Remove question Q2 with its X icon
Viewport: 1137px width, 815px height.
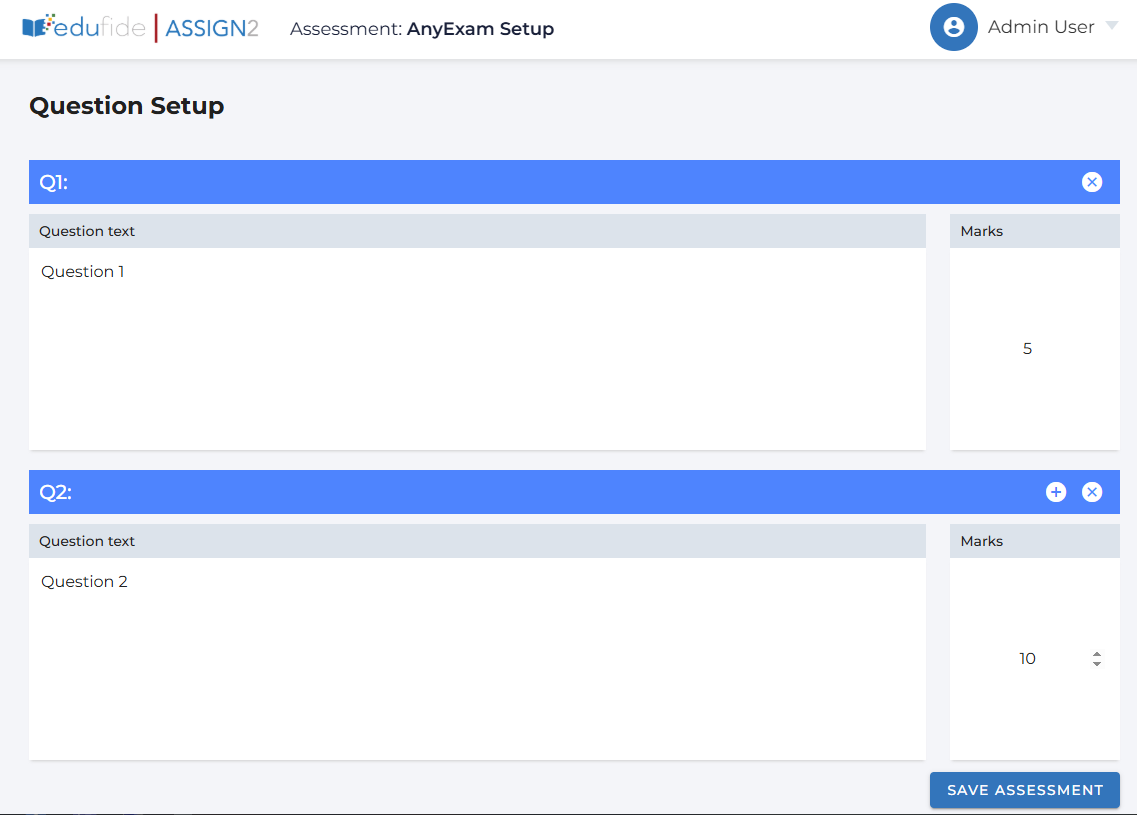1092,491
